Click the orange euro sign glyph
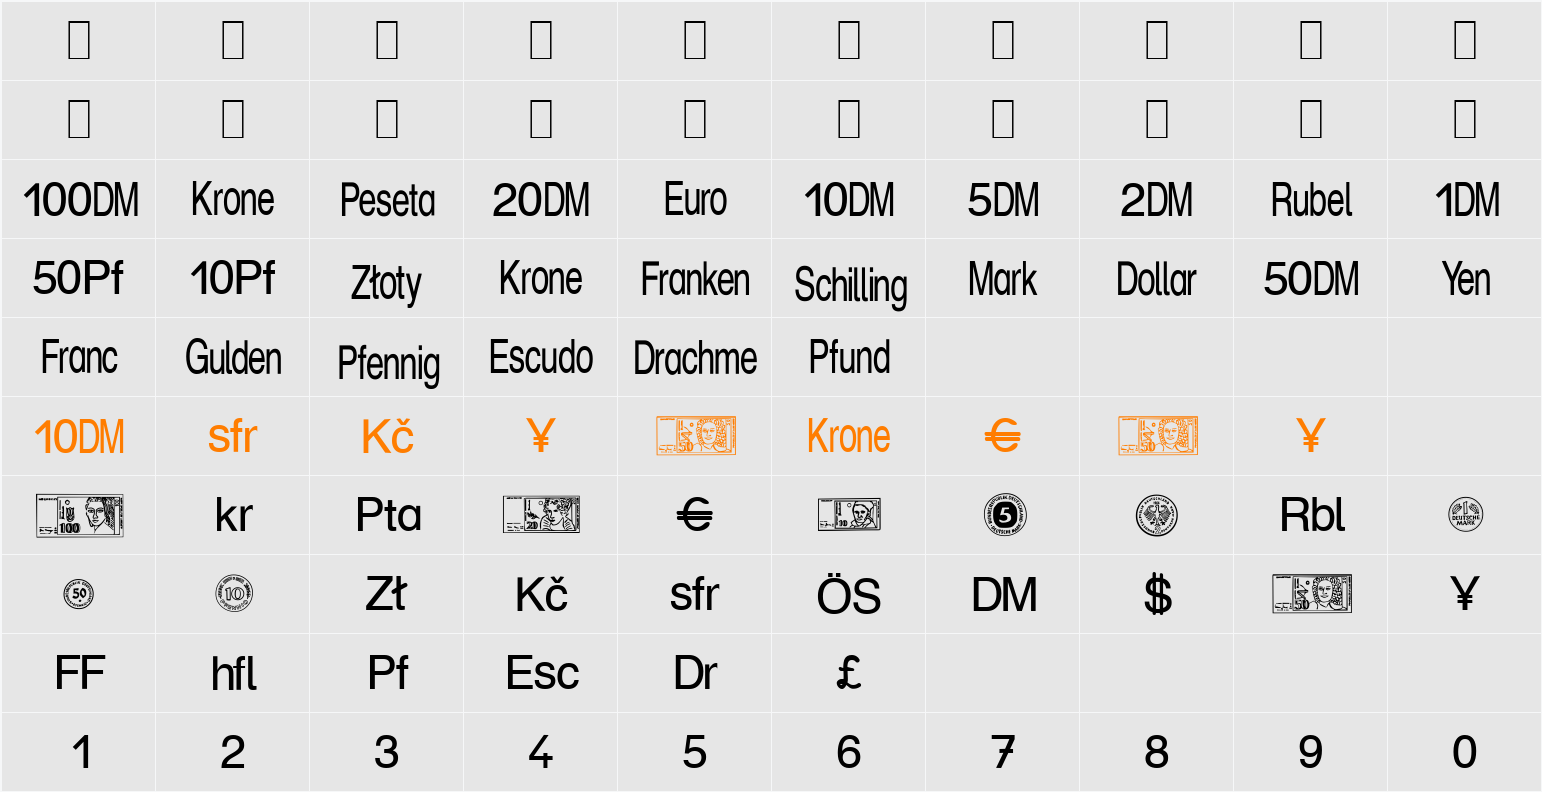 (1003, 437)
